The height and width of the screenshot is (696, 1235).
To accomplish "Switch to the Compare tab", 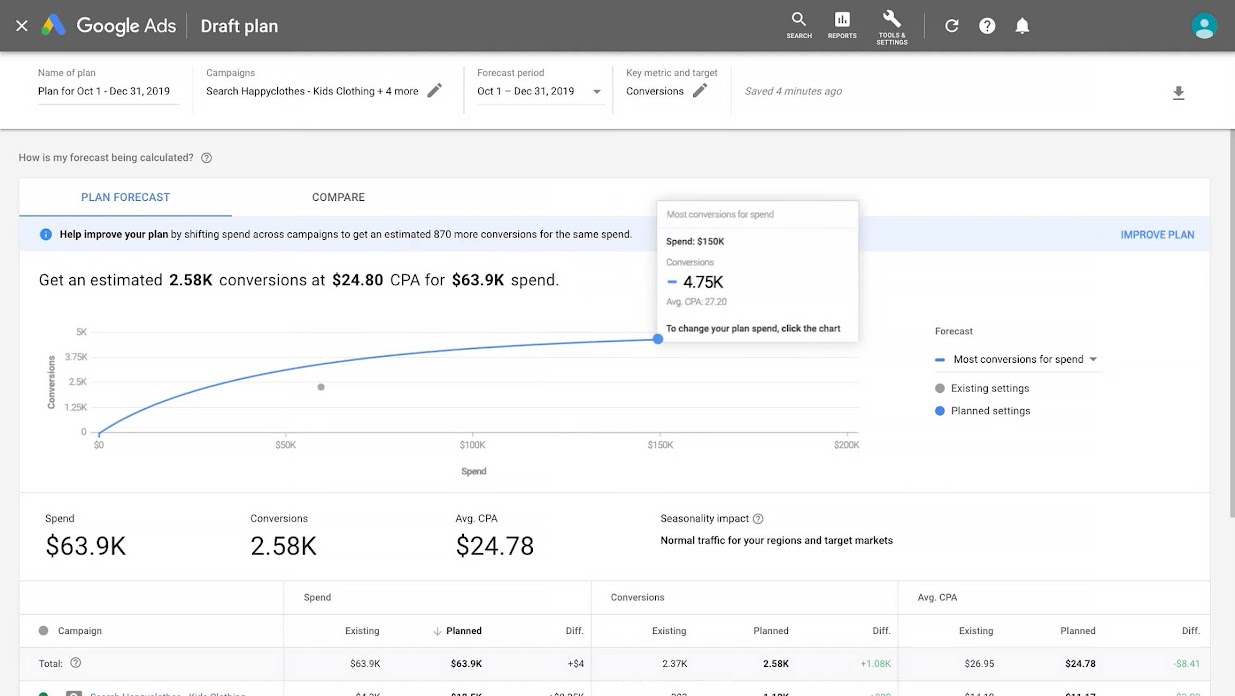I will (338, 197).
